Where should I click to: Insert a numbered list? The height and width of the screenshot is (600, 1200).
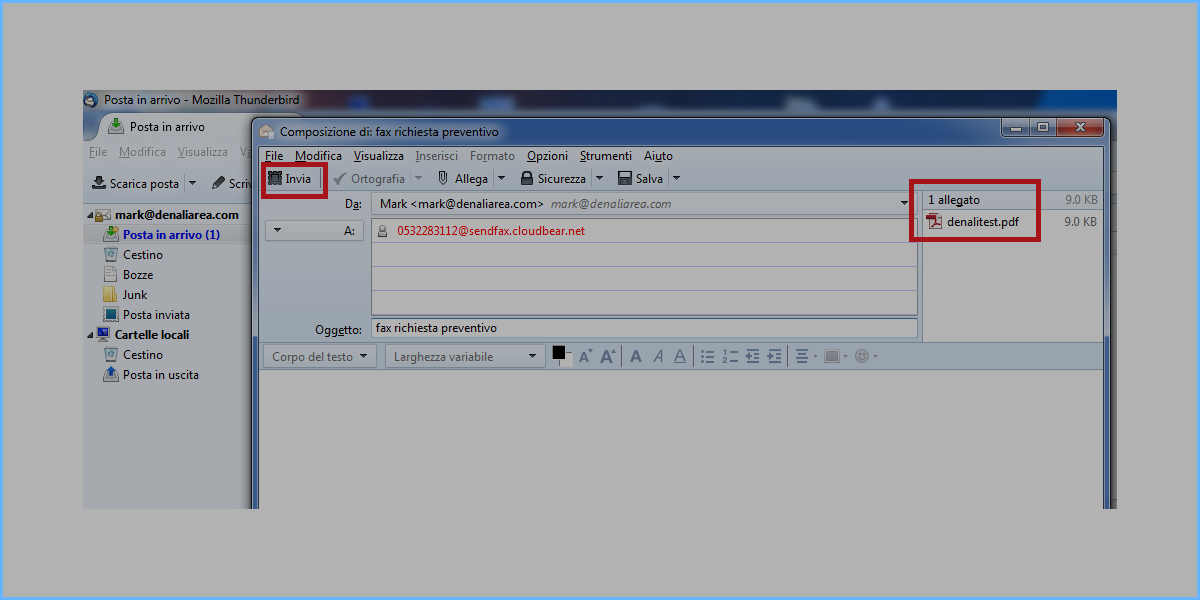click(x=730, y=356)
